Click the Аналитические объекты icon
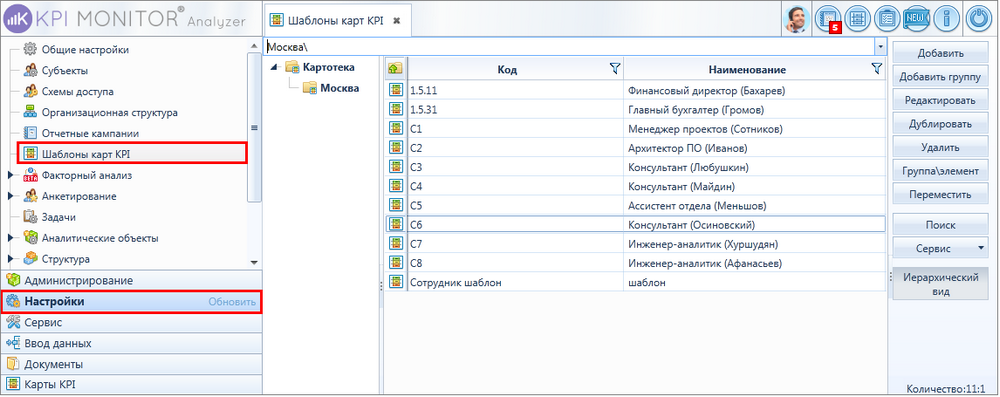 [30, 238]
